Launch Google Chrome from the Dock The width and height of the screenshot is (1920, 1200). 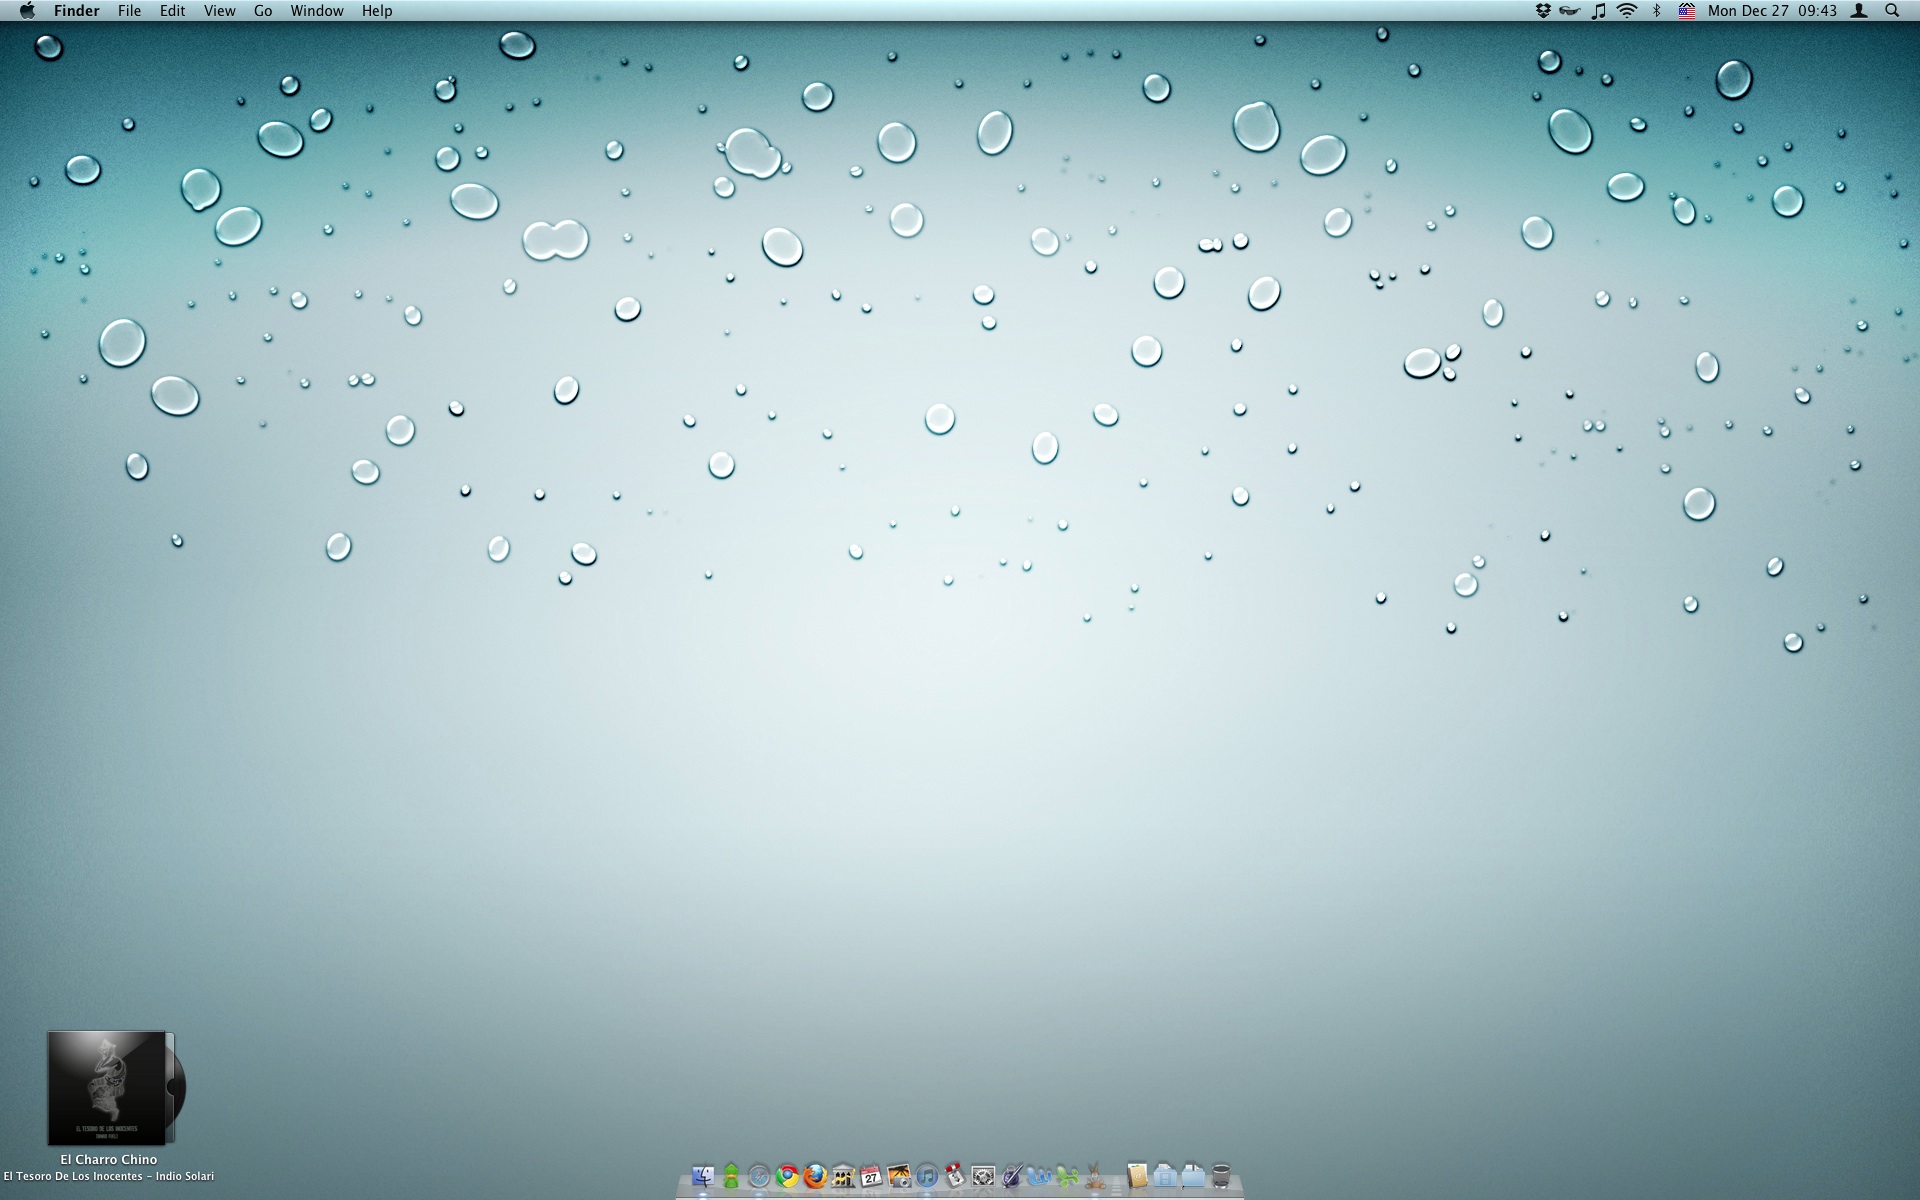(x=787, y=1176)
